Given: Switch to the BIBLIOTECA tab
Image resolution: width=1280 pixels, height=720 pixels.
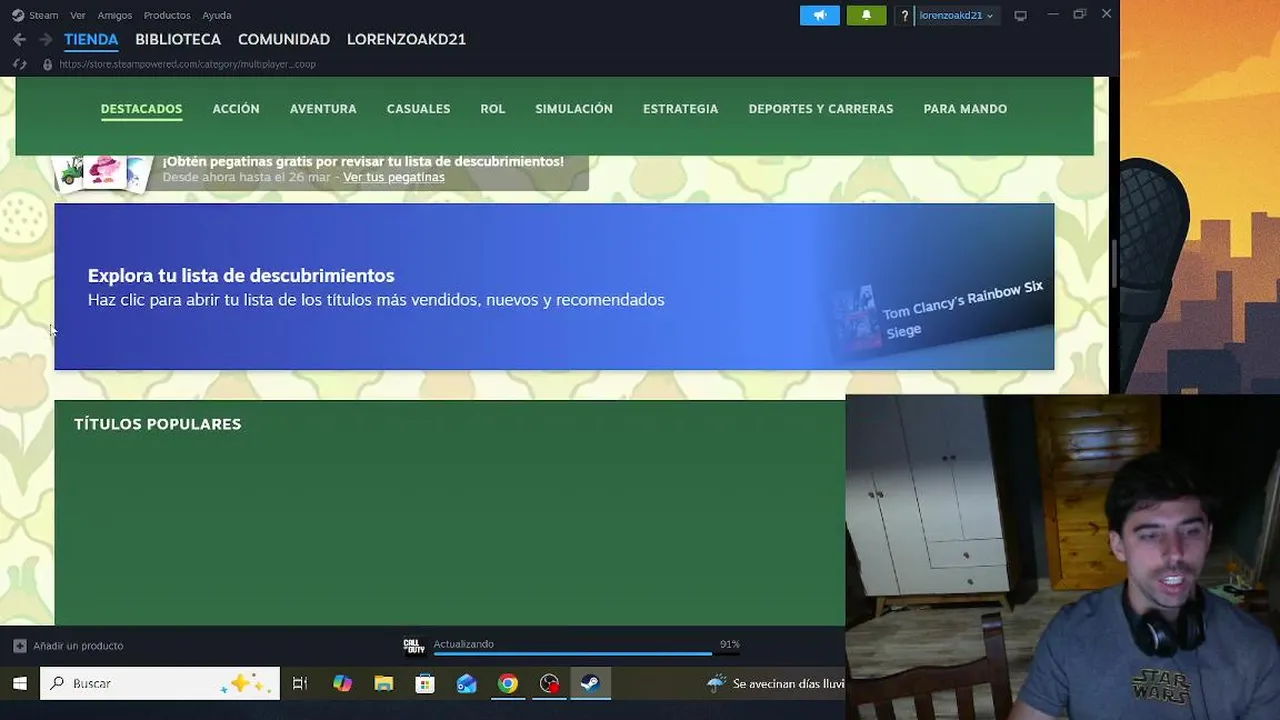Looking at the screenshot, I should pos(178,39).
